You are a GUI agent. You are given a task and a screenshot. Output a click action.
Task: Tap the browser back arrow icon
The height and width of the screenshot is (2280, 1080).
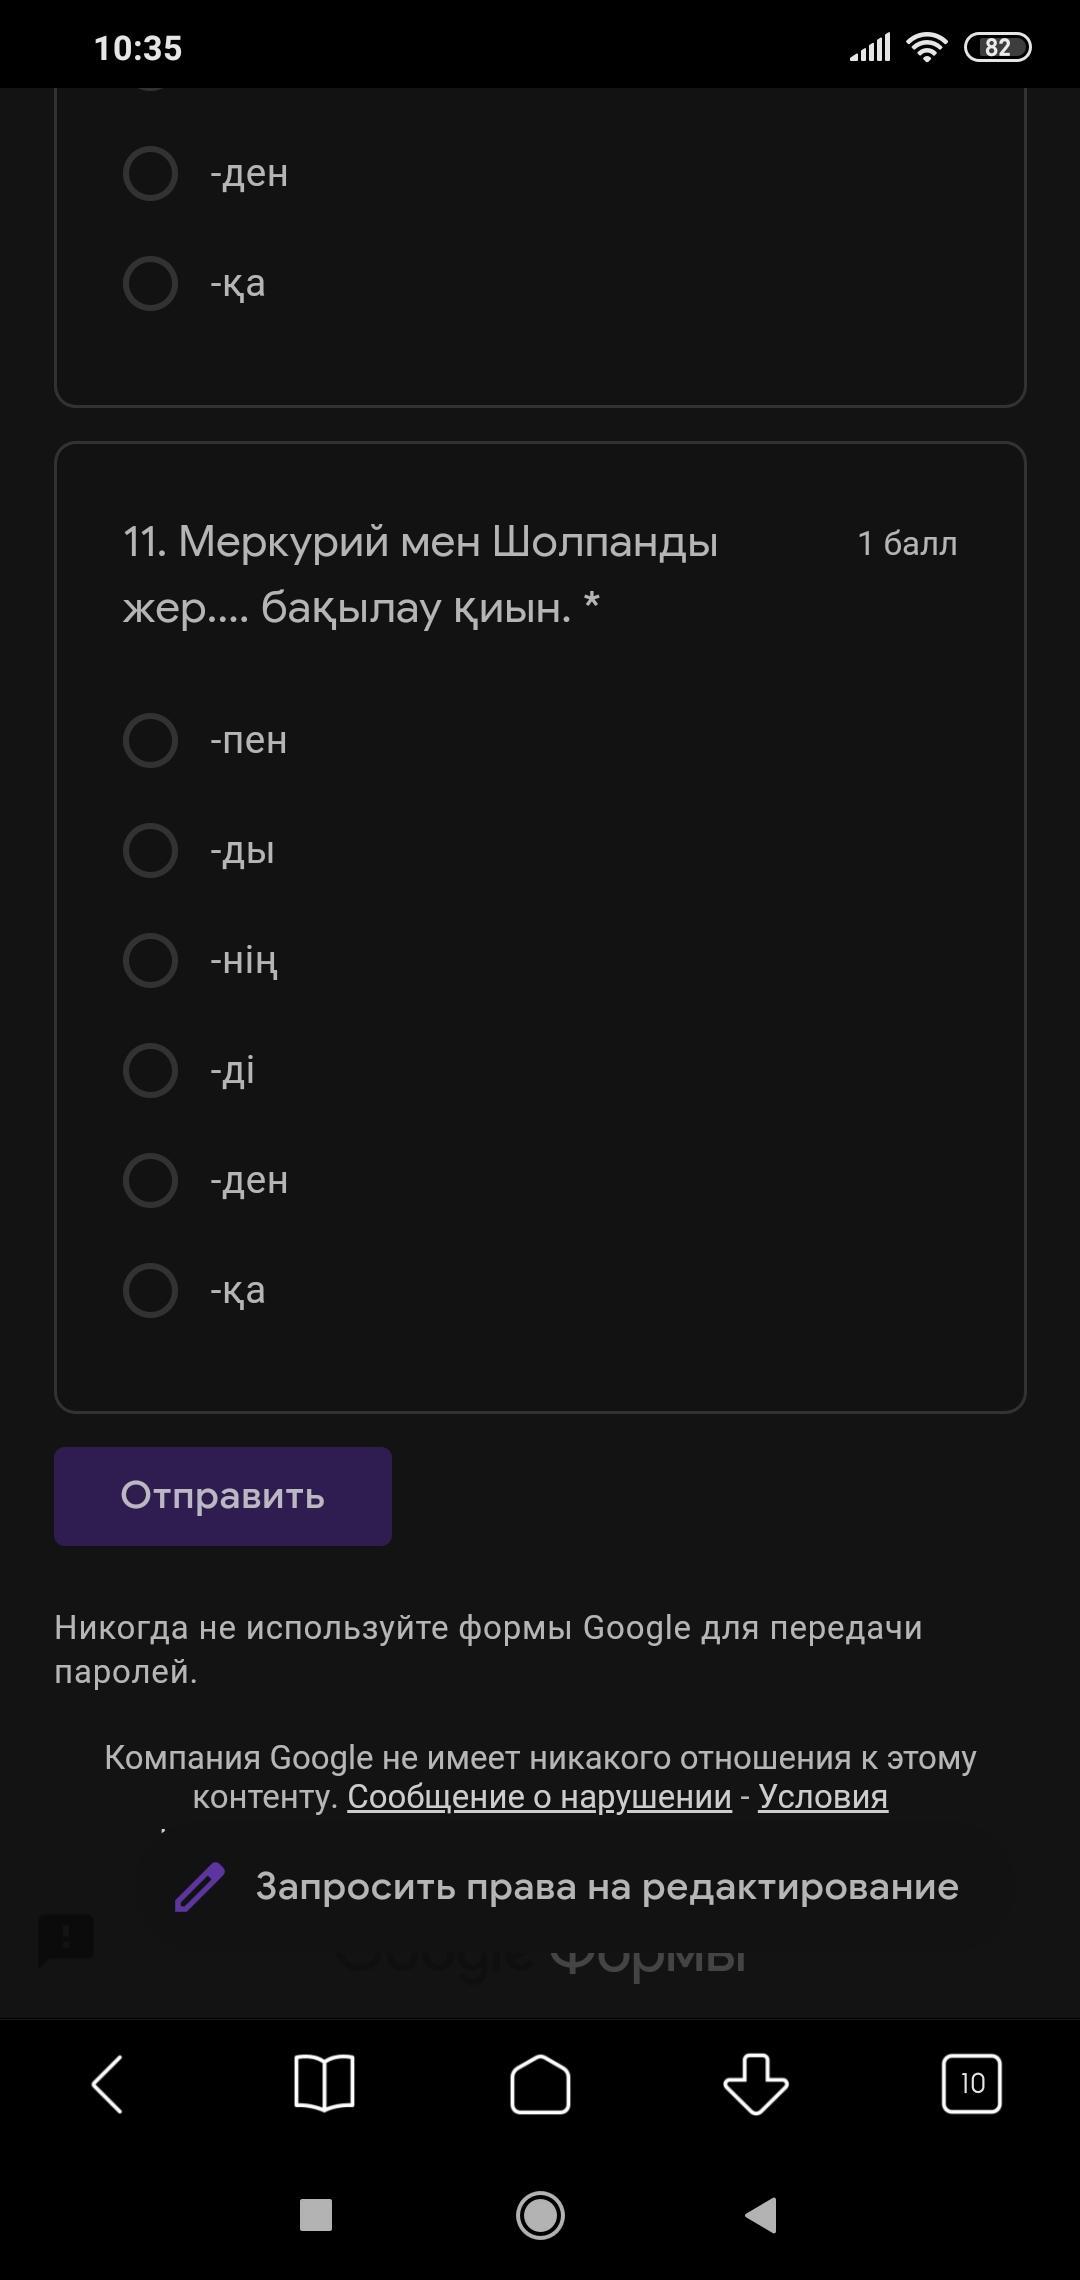(x=107, y=2084)
